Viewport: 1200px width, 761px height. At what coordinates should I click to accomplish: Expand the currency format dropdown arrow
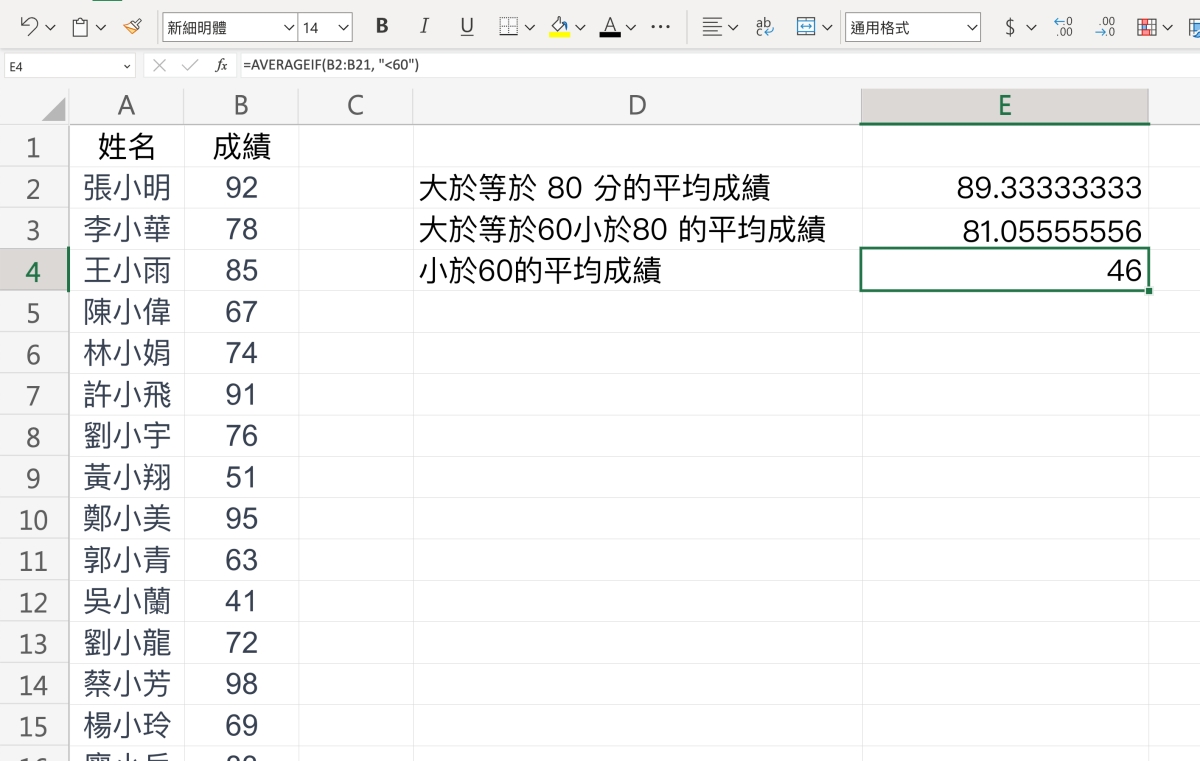tap(1031, 28)
